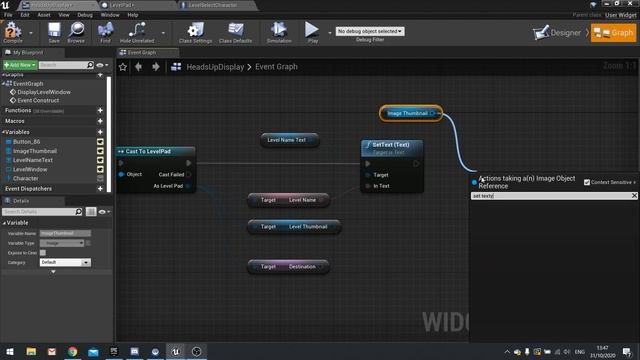640x360 pixels.
Task: Toggle visibility of LevelWindow variable
Action: coord(100,169)
